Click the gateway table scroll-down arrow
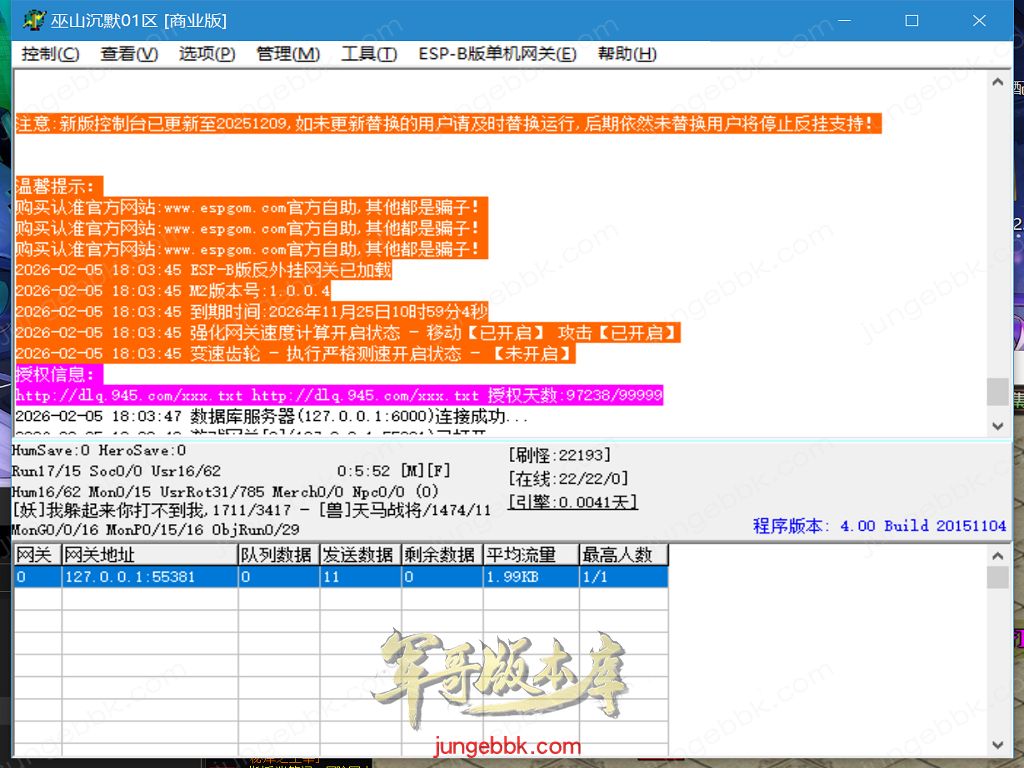 997,745
